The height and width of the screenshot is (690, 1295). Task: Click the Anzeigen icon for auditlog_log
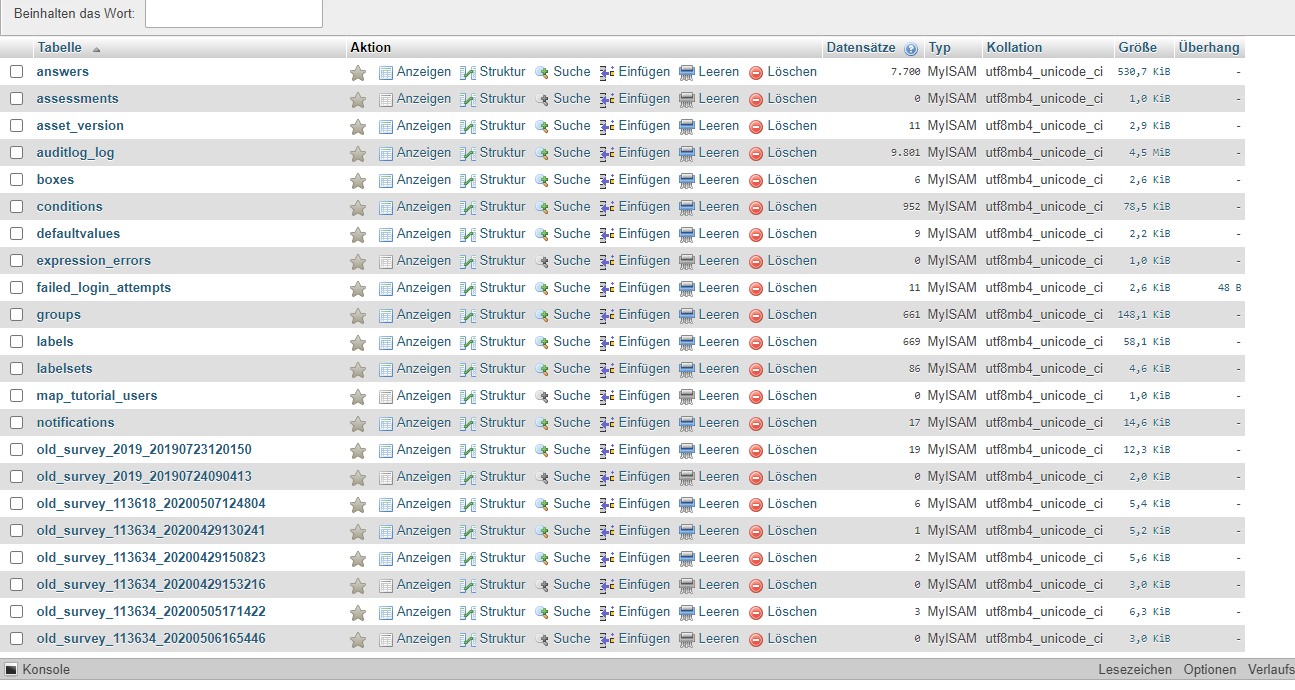tap(386, 153)
